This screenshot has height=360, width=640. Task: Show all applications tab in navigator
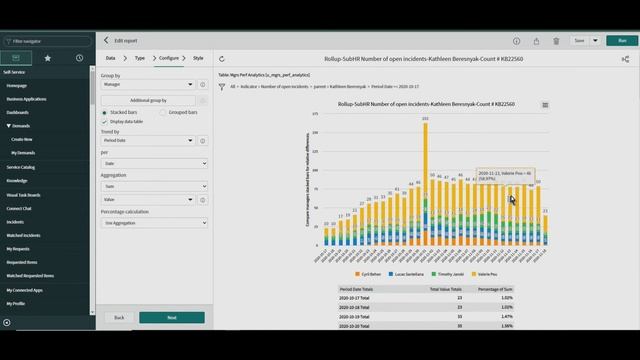(x=16, y=58)
